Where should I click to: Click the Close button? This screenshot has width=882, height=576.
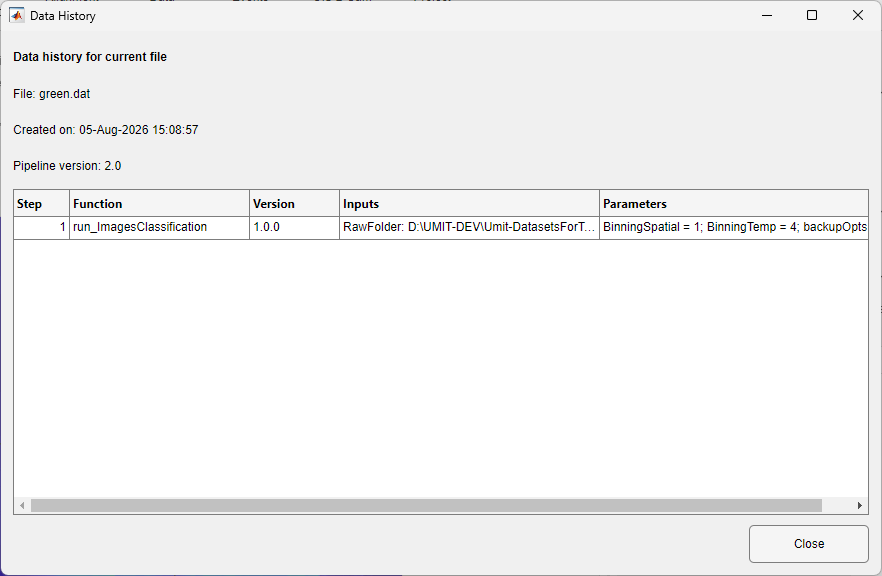(808, 544)
